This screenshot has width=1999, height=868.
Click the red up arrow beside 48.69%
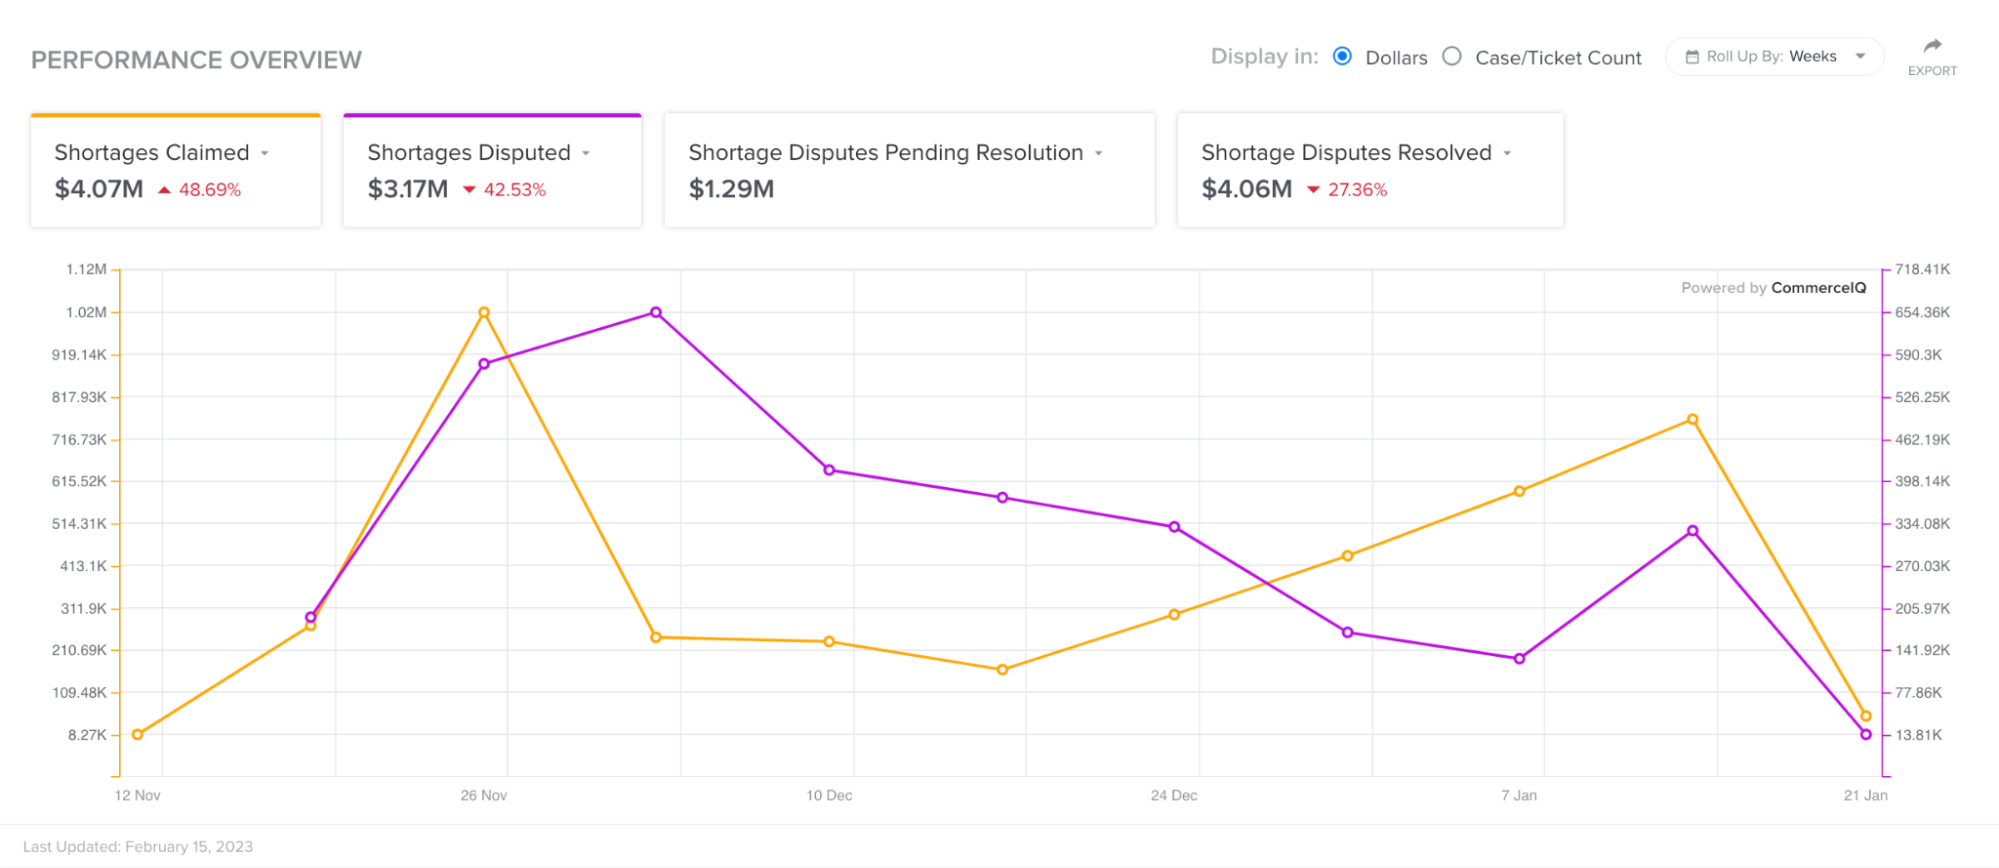point(164,190)
